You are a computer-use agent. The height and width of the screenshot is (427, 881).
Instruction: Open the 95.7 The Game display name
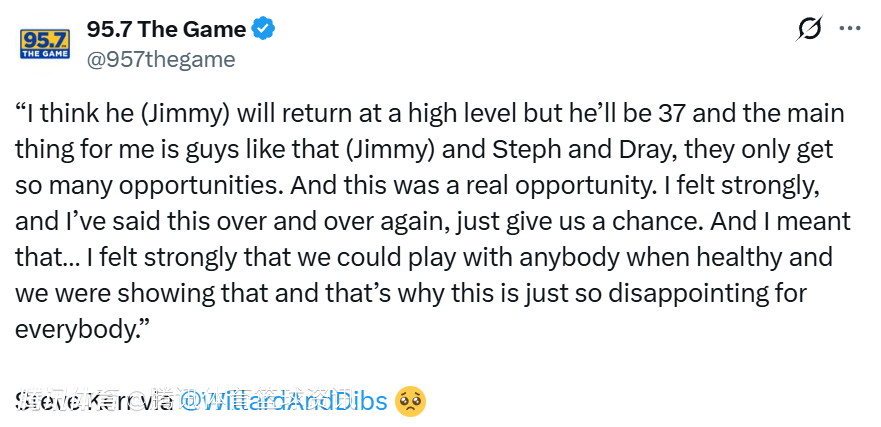[166, 29]
